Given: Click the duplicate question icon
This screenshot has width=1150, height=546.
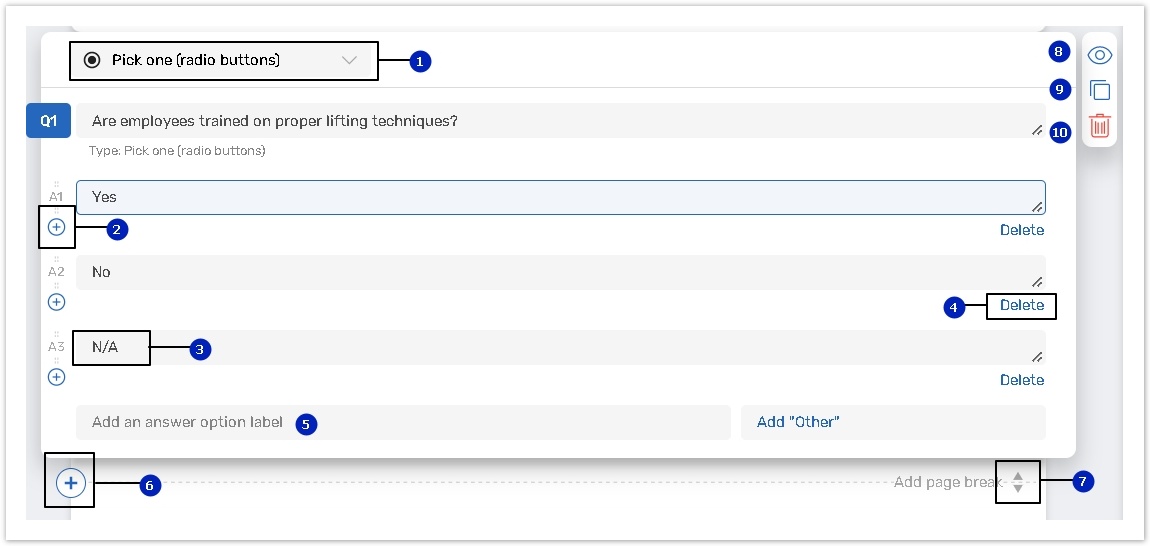Looking at the screenshot, I should (1100, 91).
